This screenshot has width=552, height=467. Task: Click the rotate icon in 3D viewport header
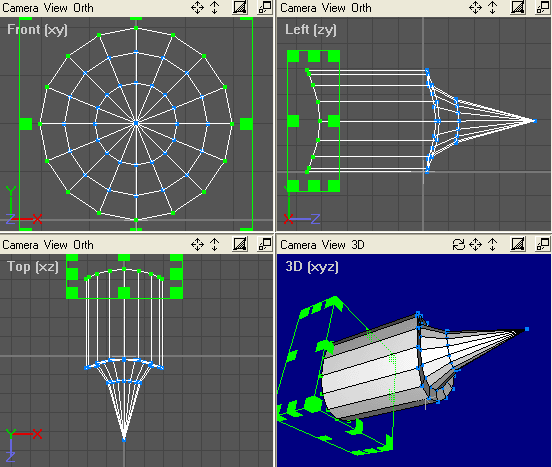click(458, 244)
